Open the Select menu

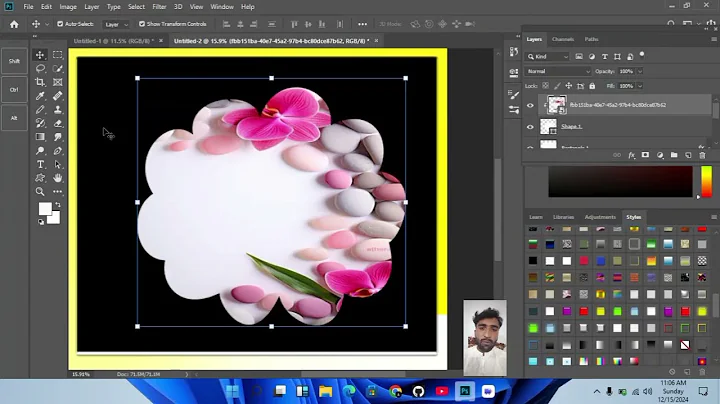click(x=136, y=7)
